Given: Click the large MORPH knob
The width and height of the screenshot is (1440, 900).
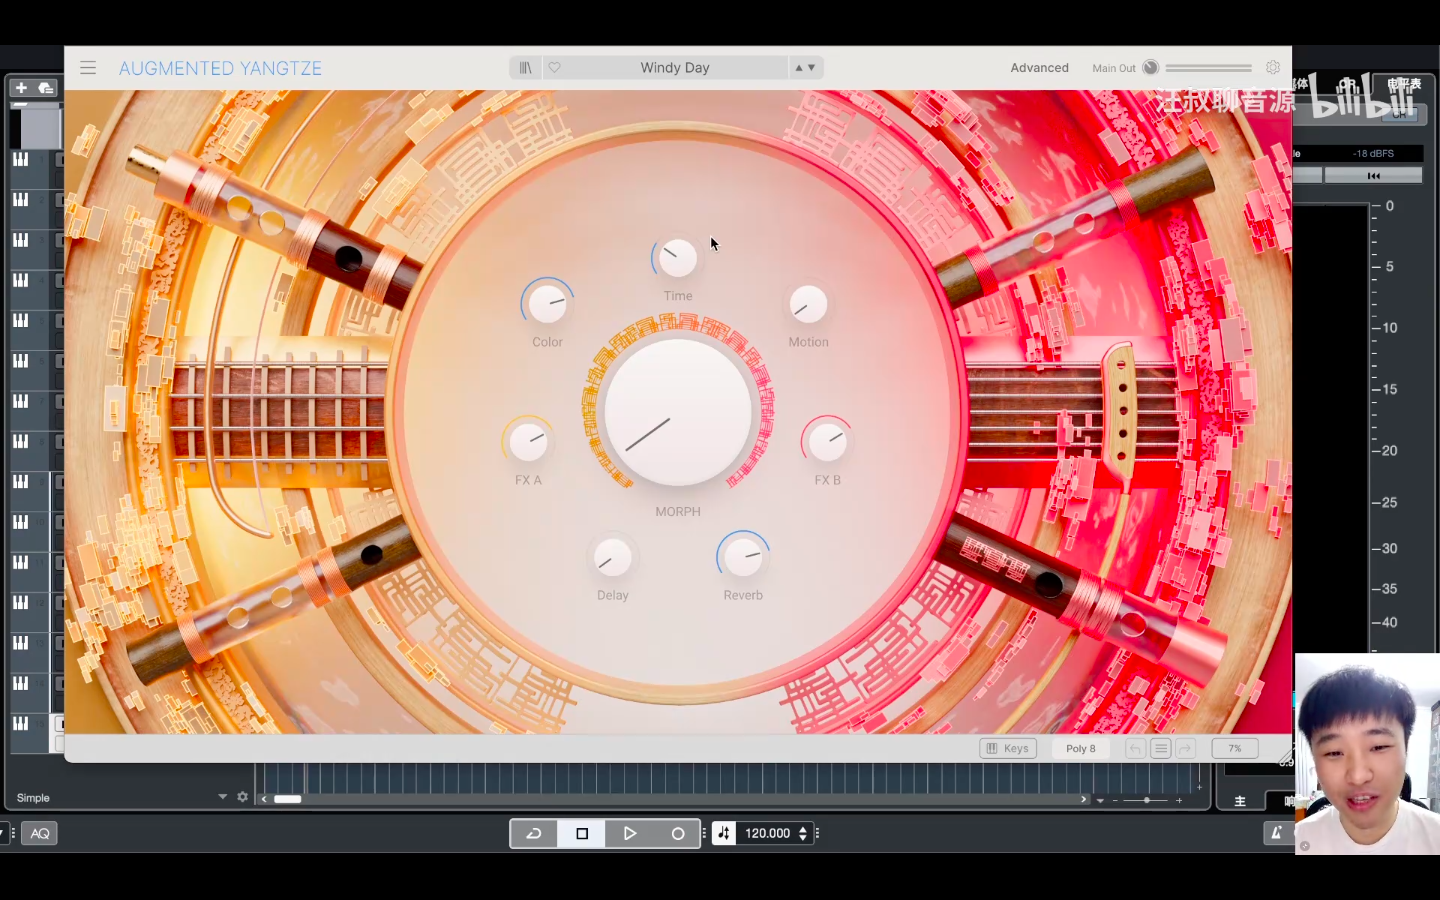Looking at the screenshot, I should 678,412.
